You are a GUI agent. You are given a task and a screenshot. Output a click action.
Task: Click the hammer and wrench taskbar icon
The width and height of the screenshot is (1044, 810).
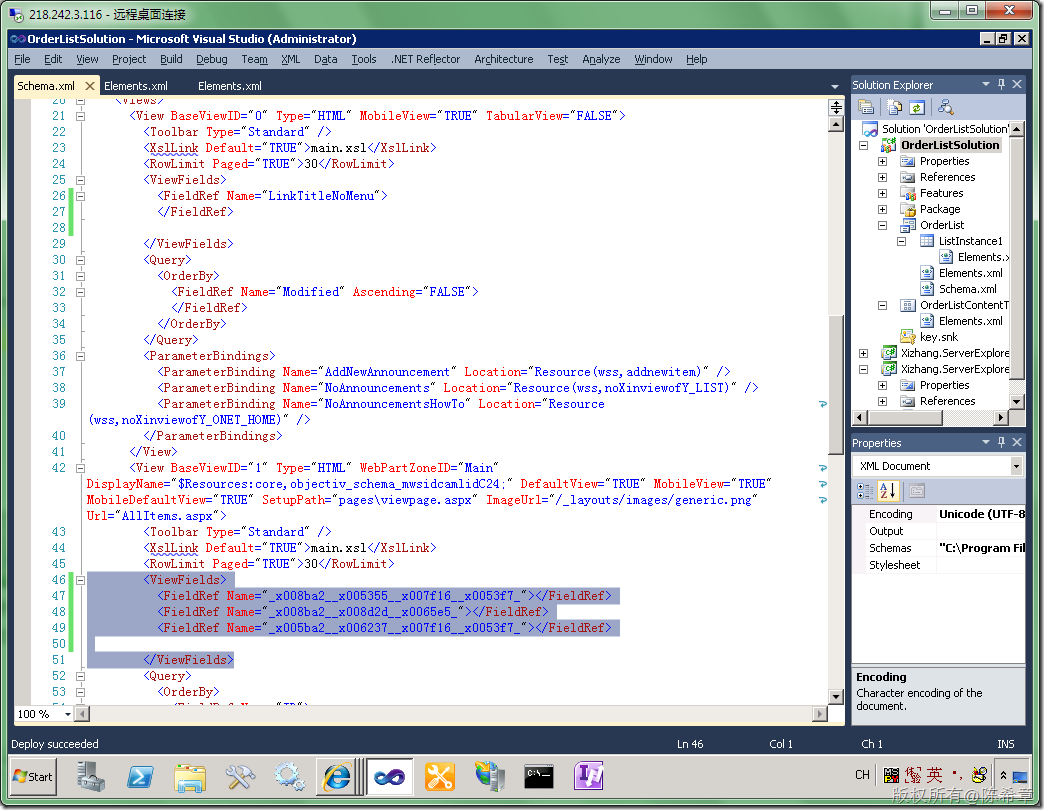tap(240, 776)
